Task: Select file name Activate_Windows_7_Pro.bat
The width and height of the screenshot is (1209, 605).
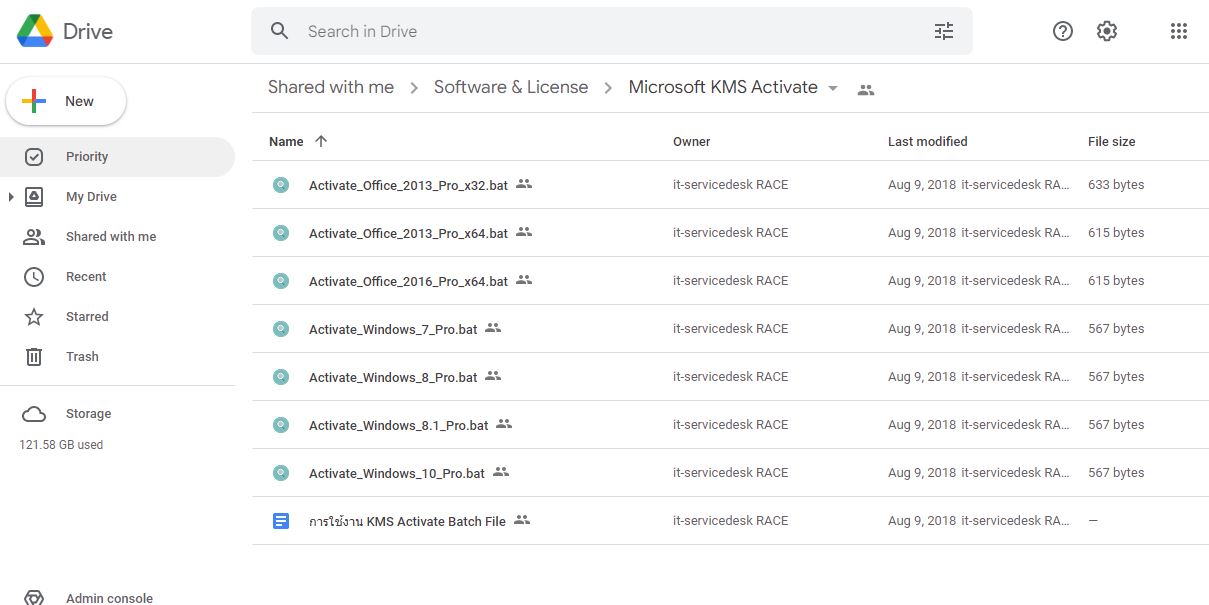Action: [393, 329]
